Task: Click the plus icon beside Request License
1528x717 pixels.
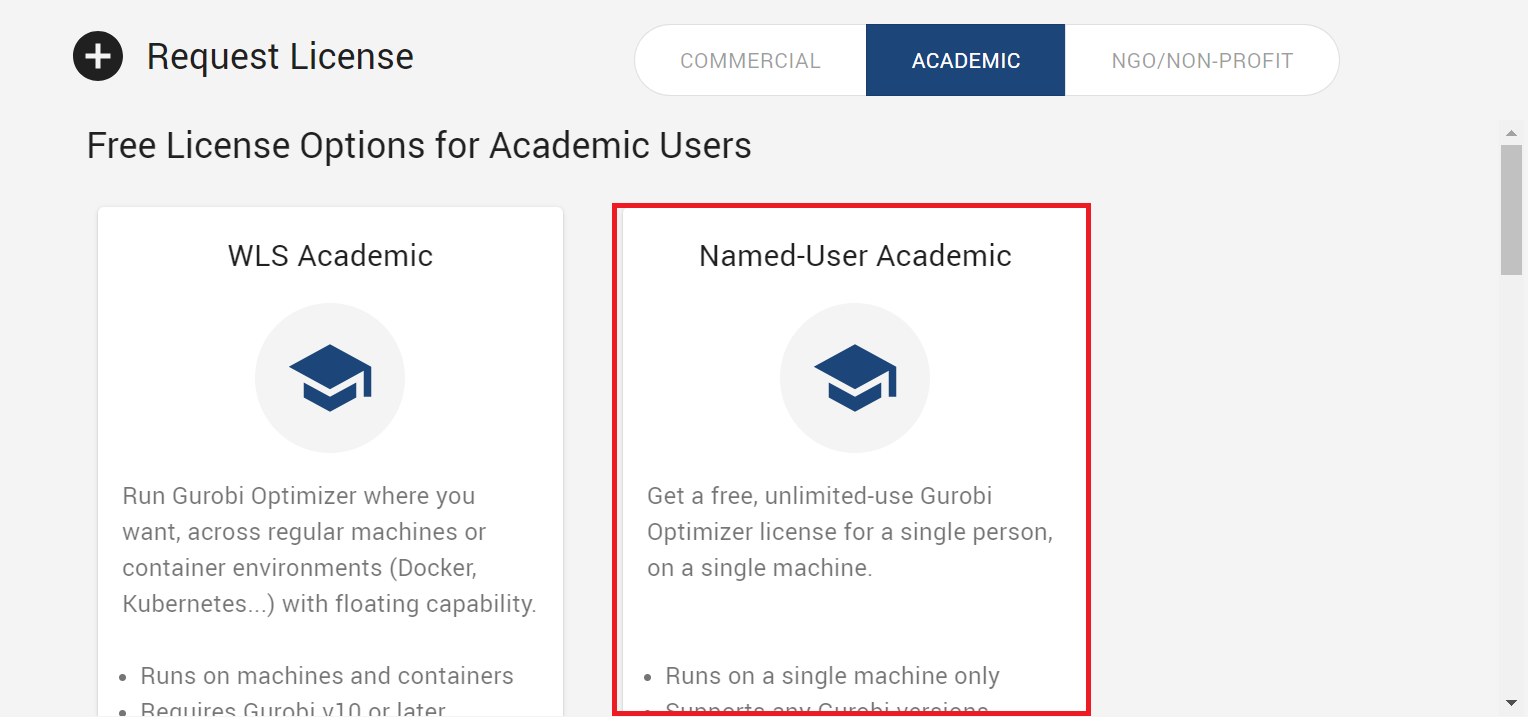Action: (98, 56)
